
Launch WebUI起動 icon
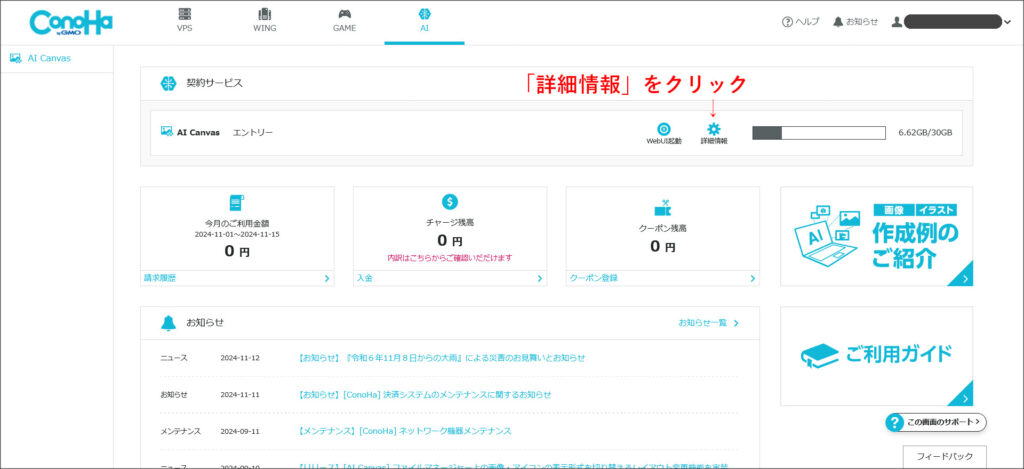[664, 133]
